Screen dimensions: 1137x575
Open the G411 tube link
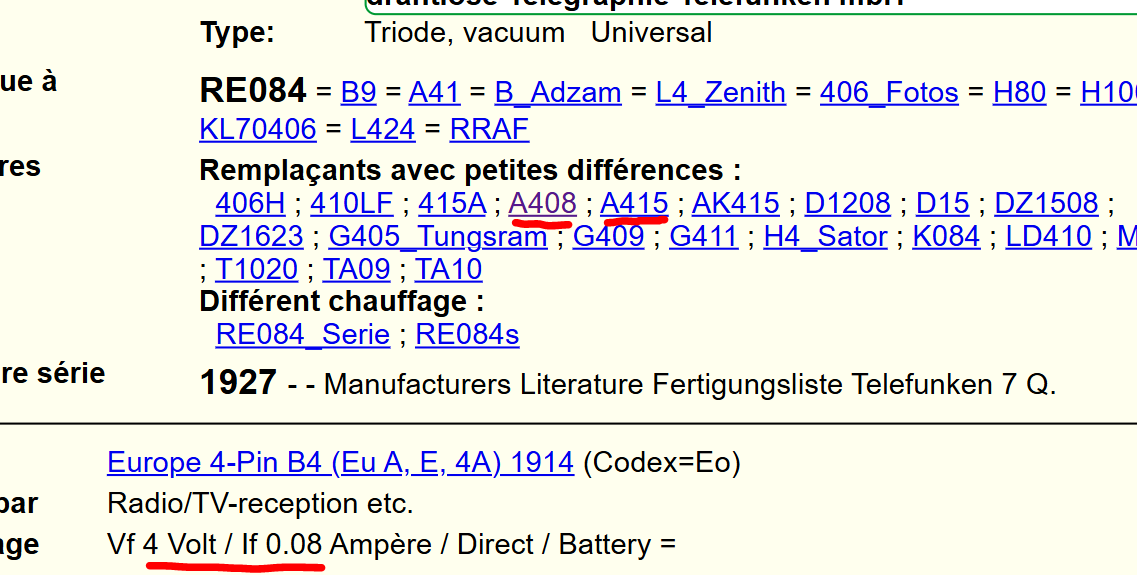704,236
